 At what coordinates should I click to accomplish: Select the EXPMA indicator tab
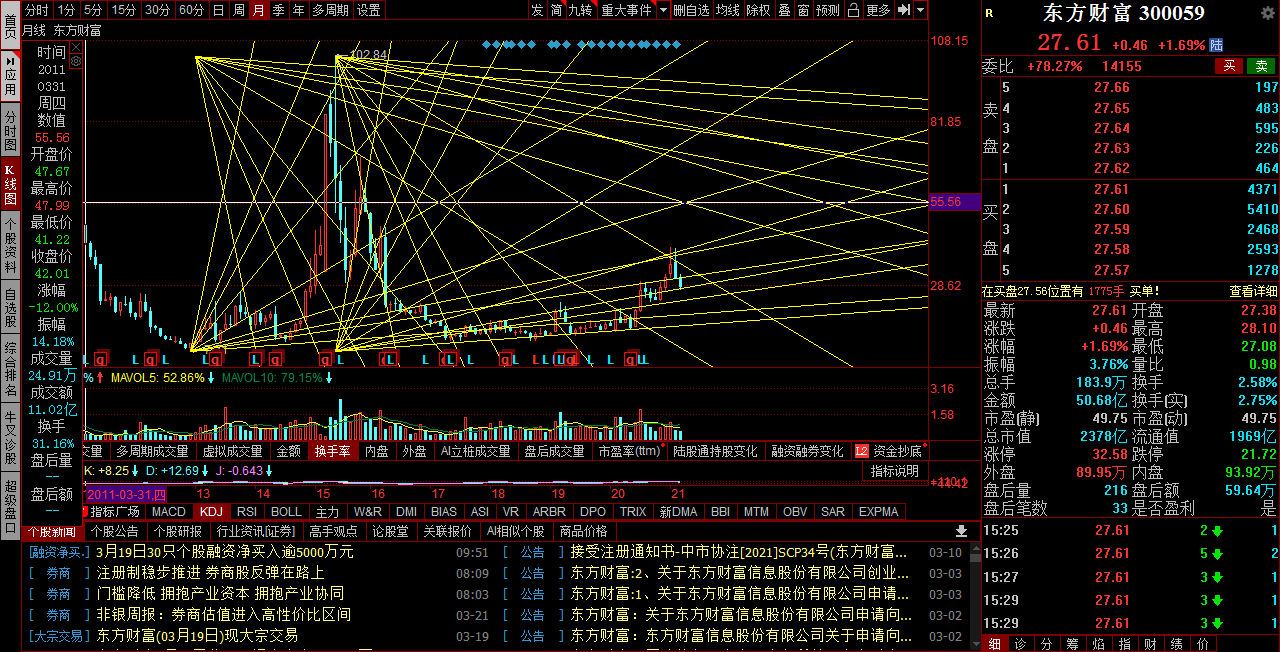[x=879, y=511]
